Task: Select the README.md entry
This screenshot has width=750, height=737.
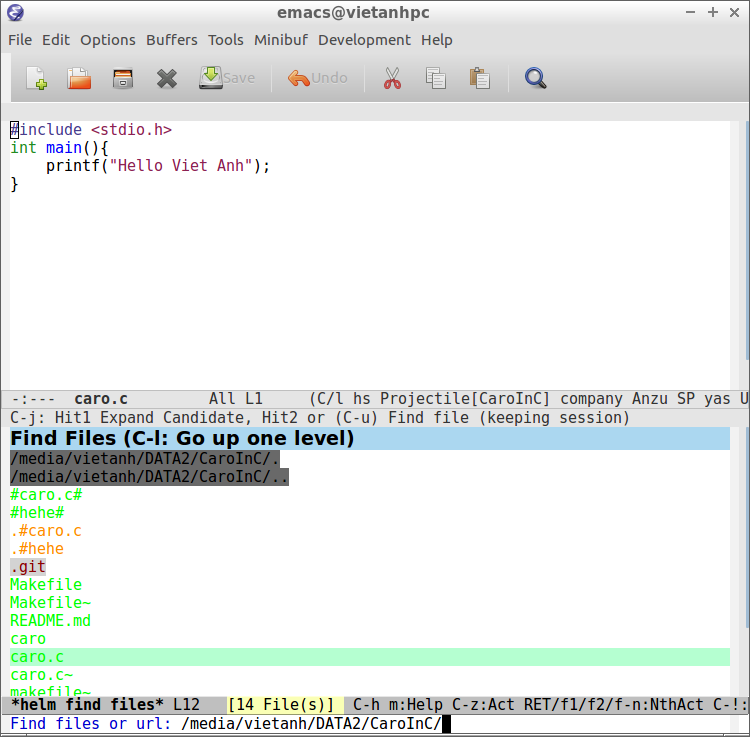Action: (50, 621)
